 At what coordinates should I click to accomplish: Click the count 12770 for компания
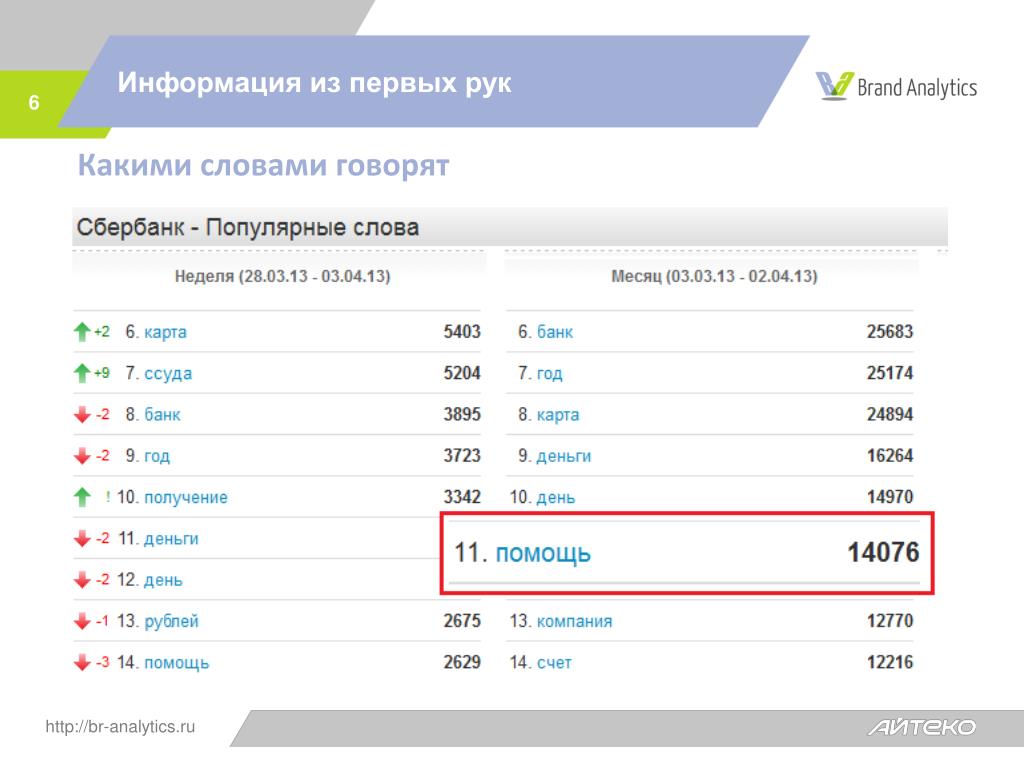click(x=889, y=620)
